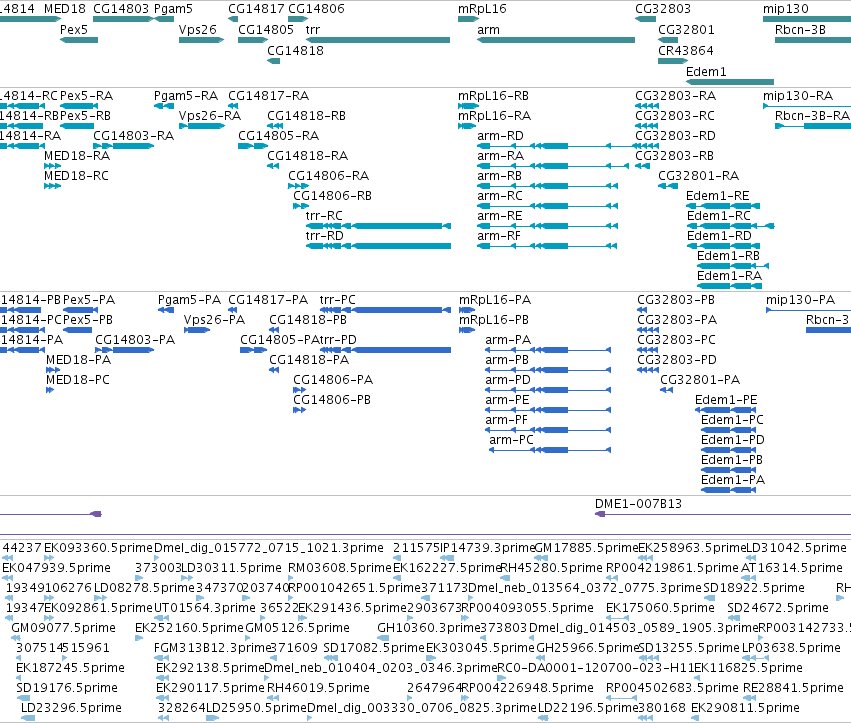Select the LD23296.5prime EST
This screenshot has height=723, width=851.
point(28,718)
